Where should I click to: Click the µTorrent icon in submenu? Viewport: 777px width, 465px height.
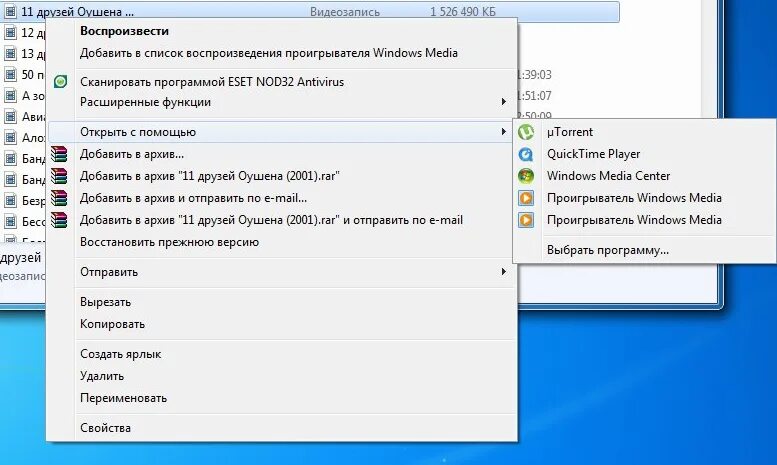526,132
